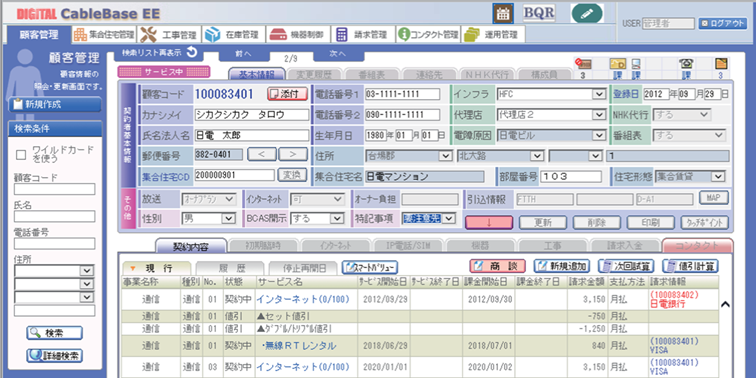
Task: Click the 商談 button
Action: [498, 266]
